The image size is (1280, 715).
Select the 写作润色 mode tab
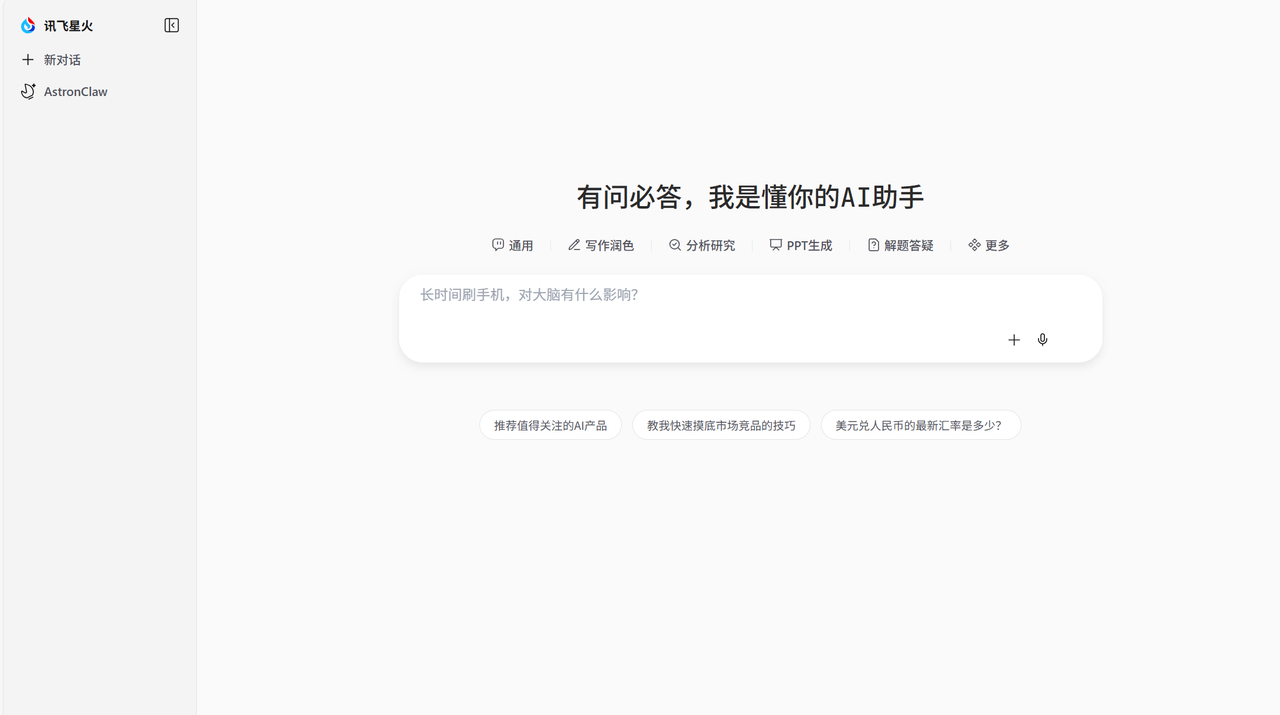pos(601,245)
